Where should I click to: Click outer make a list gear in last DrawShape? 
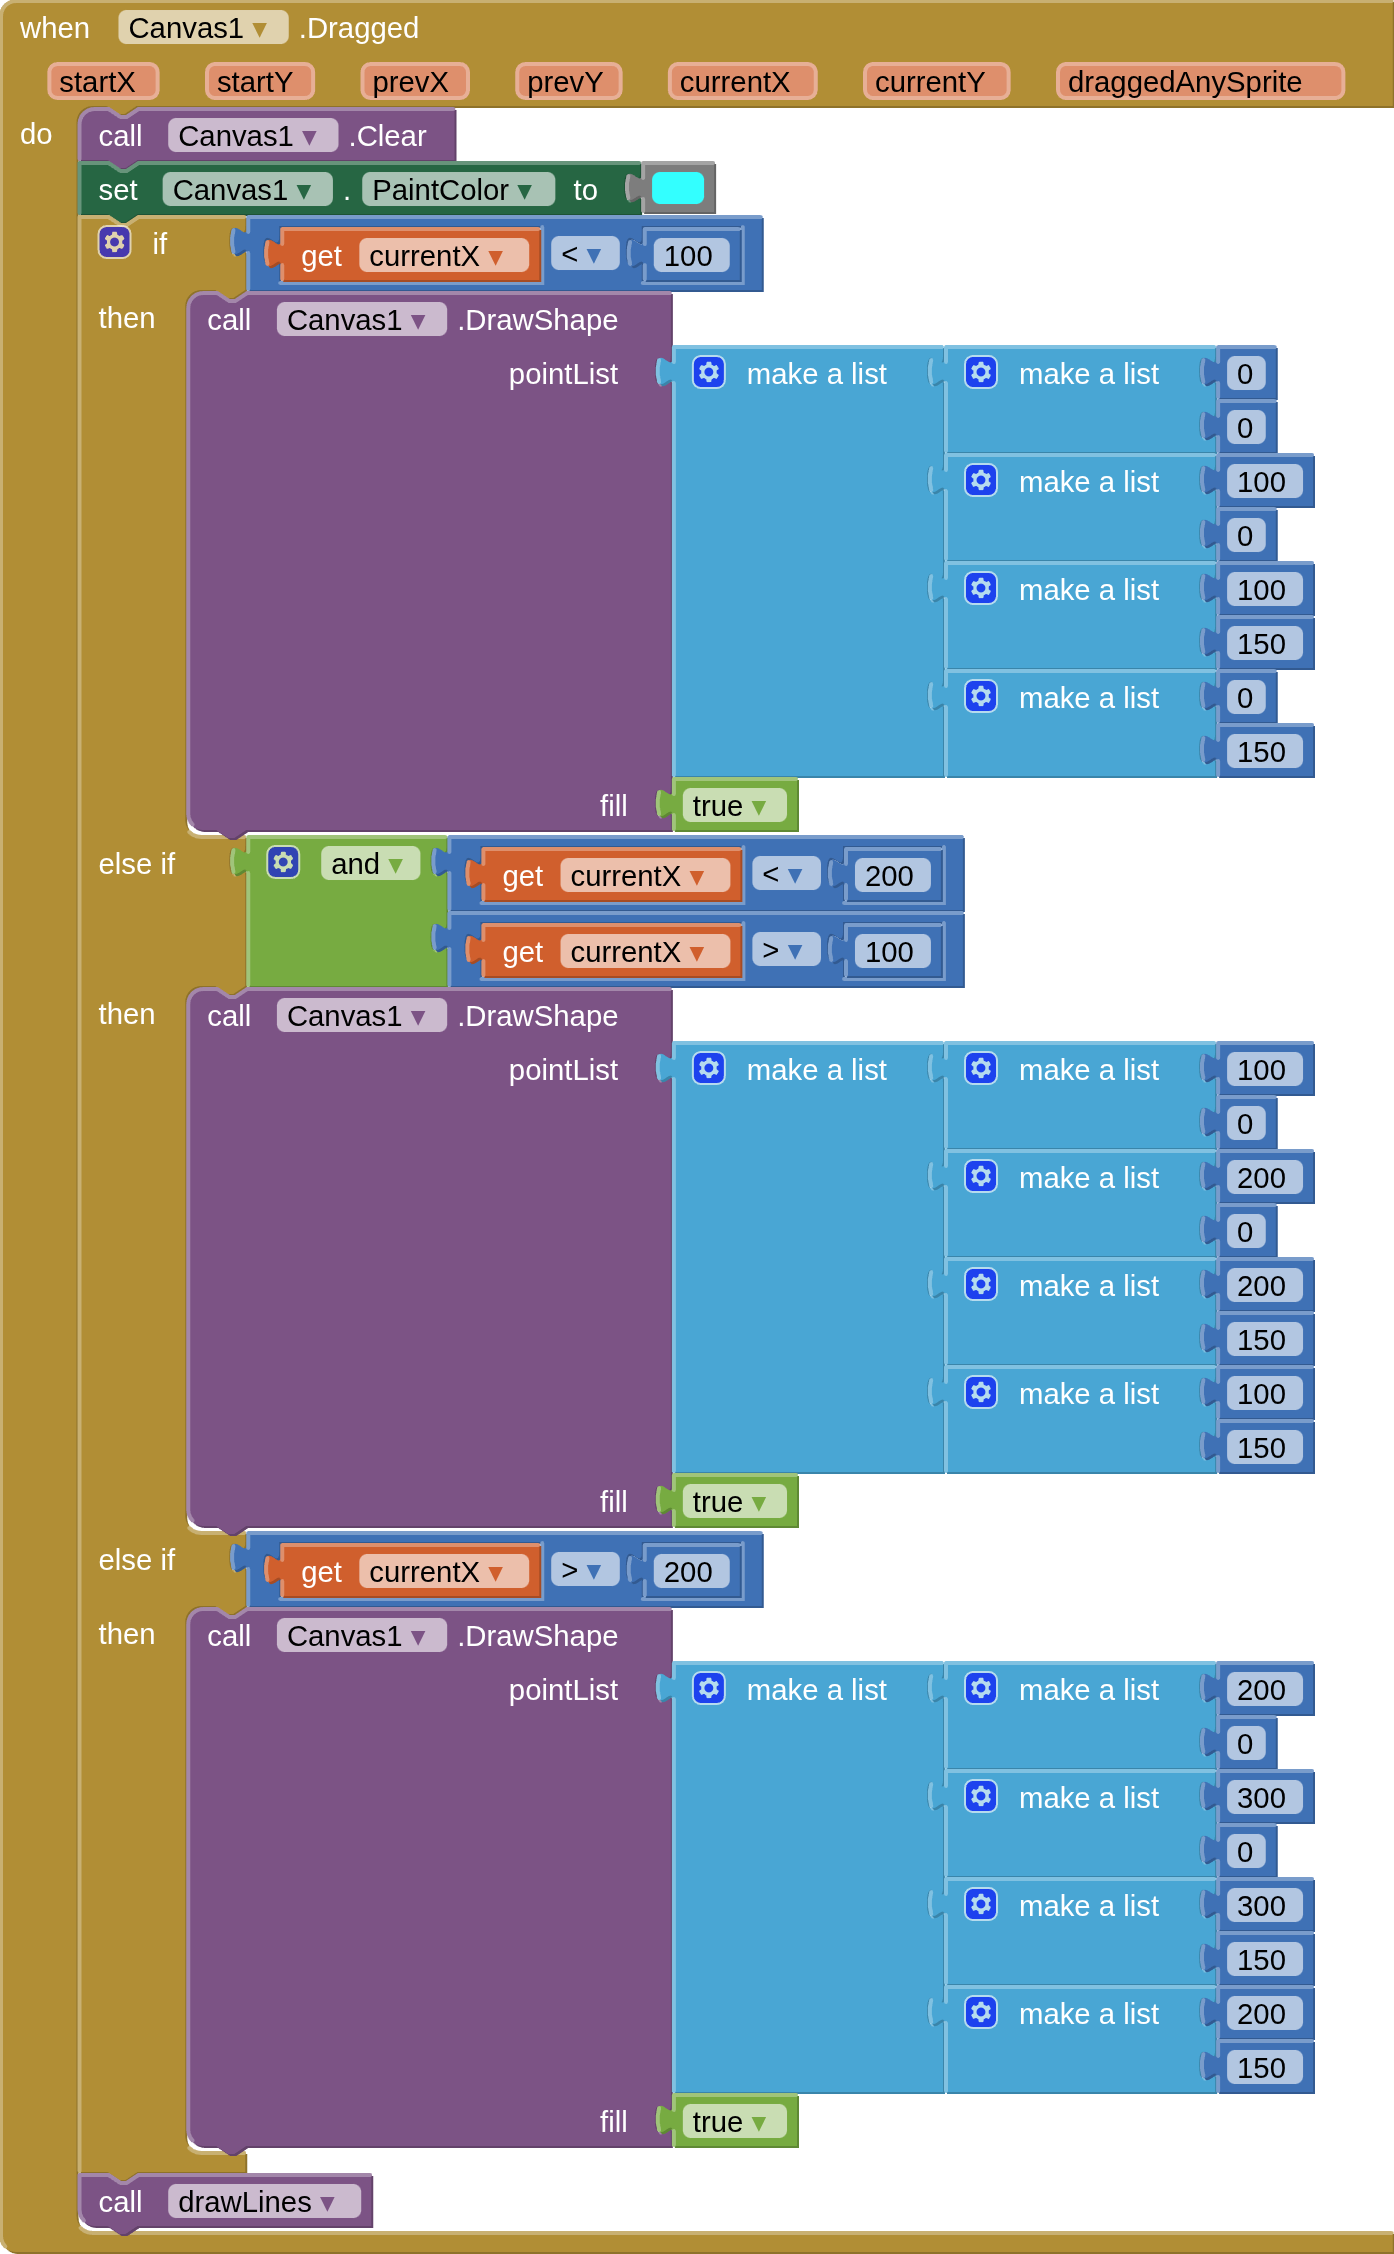point(709,1688)
